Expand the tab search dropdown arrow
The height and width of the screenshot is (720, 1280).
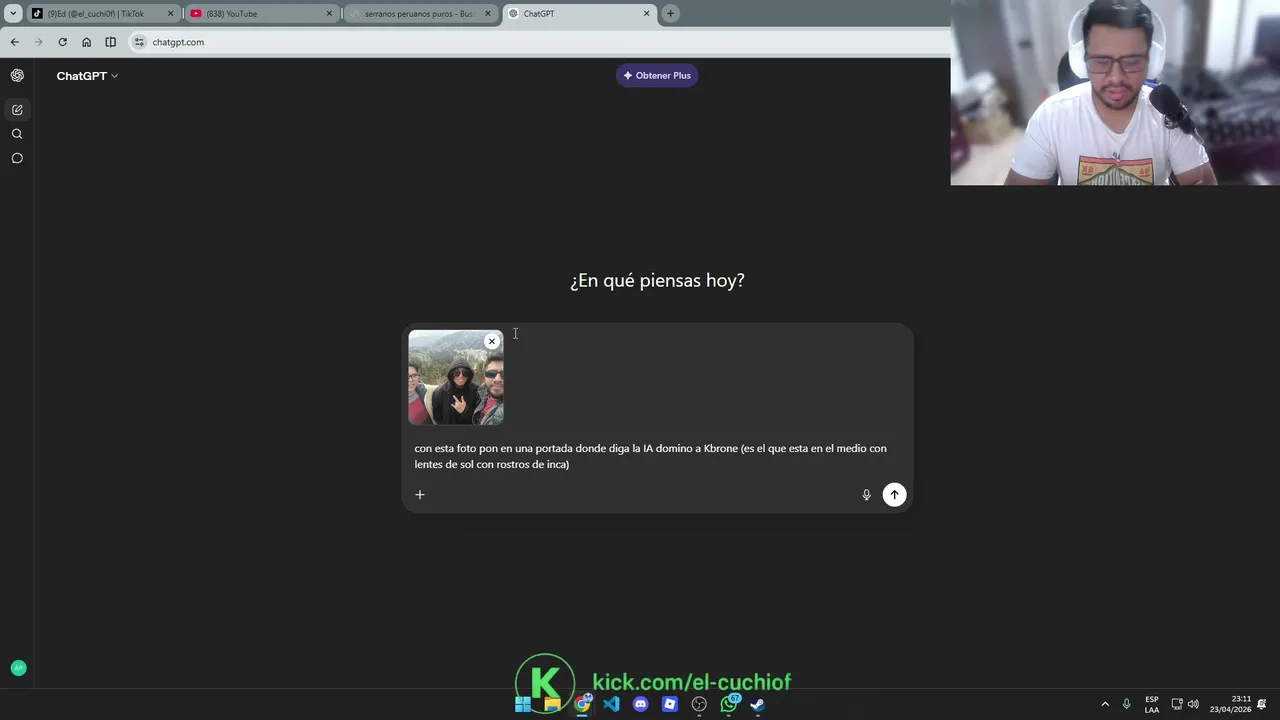tap(13, 14)
